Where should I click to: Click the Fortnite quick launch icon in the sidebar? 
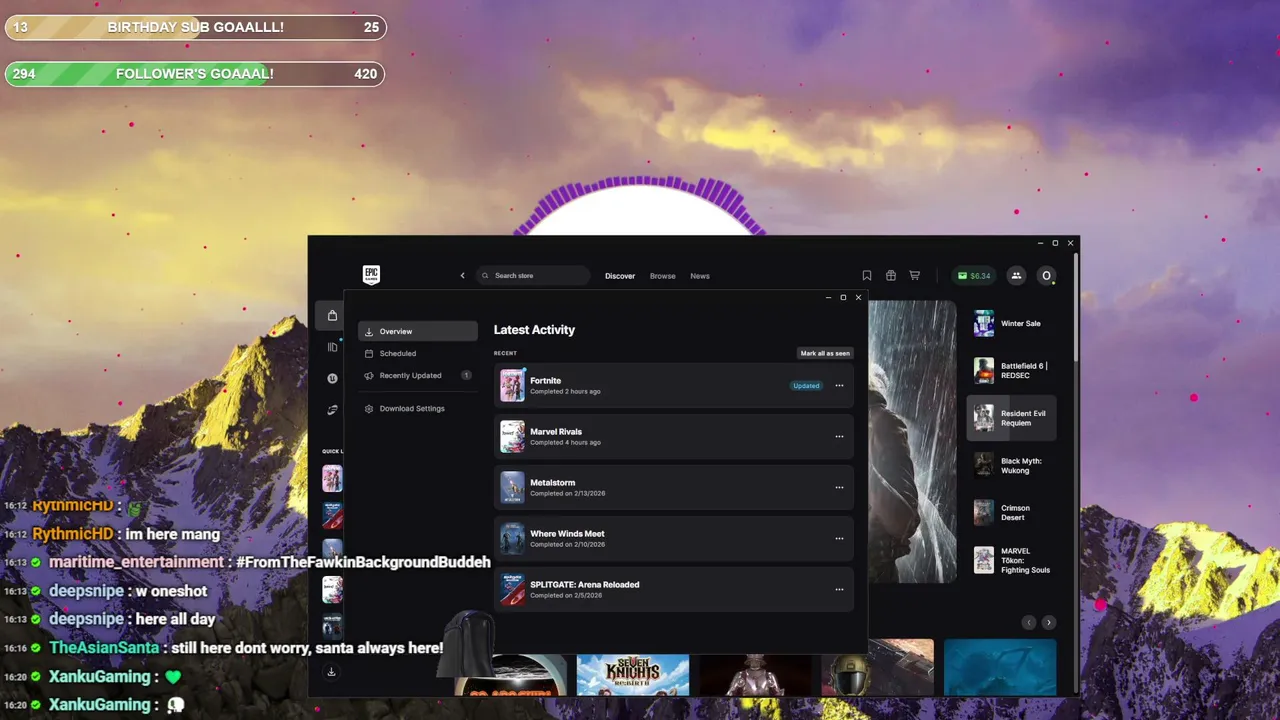[x=332, y=478]
